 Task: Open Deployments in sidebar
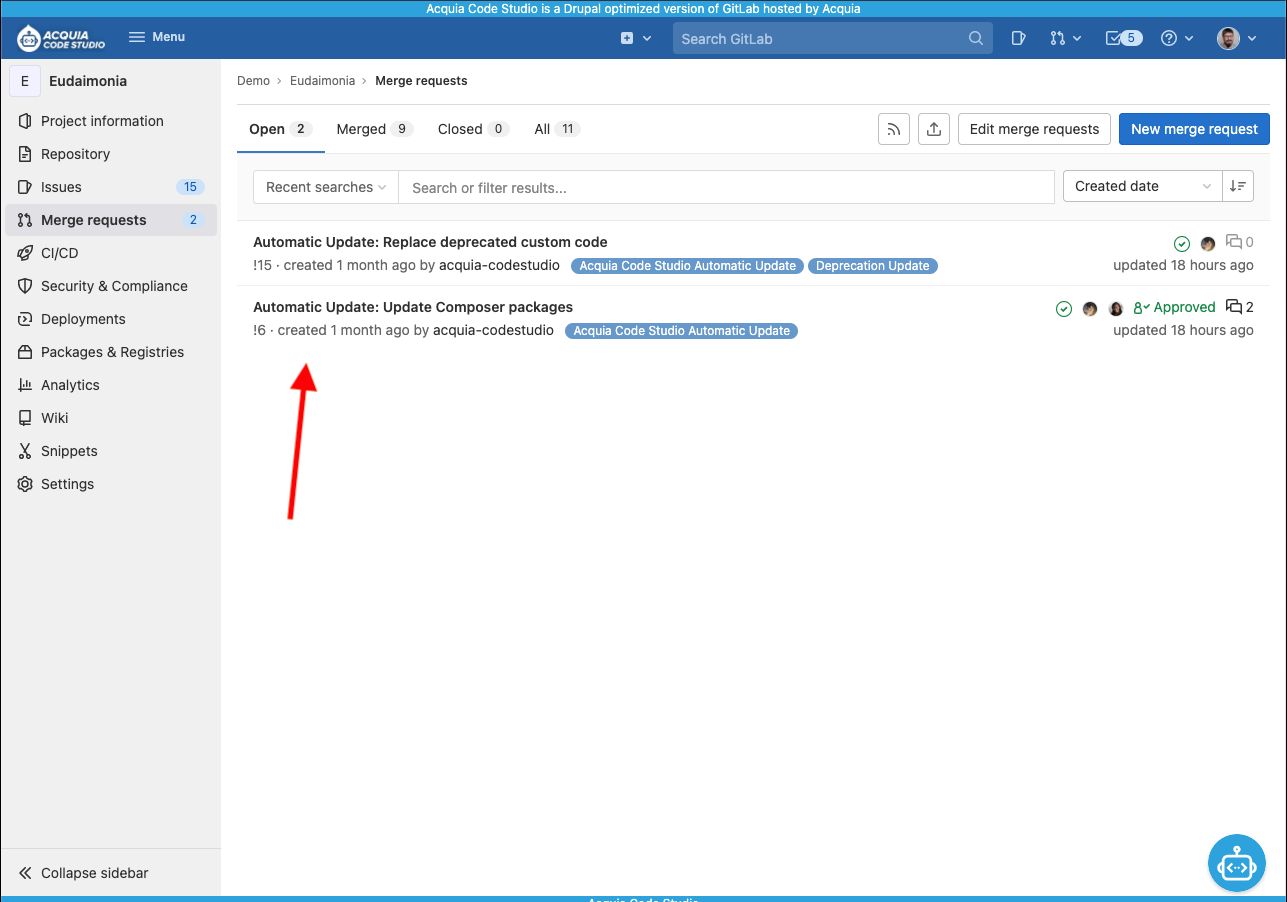(x=110, y=319)
